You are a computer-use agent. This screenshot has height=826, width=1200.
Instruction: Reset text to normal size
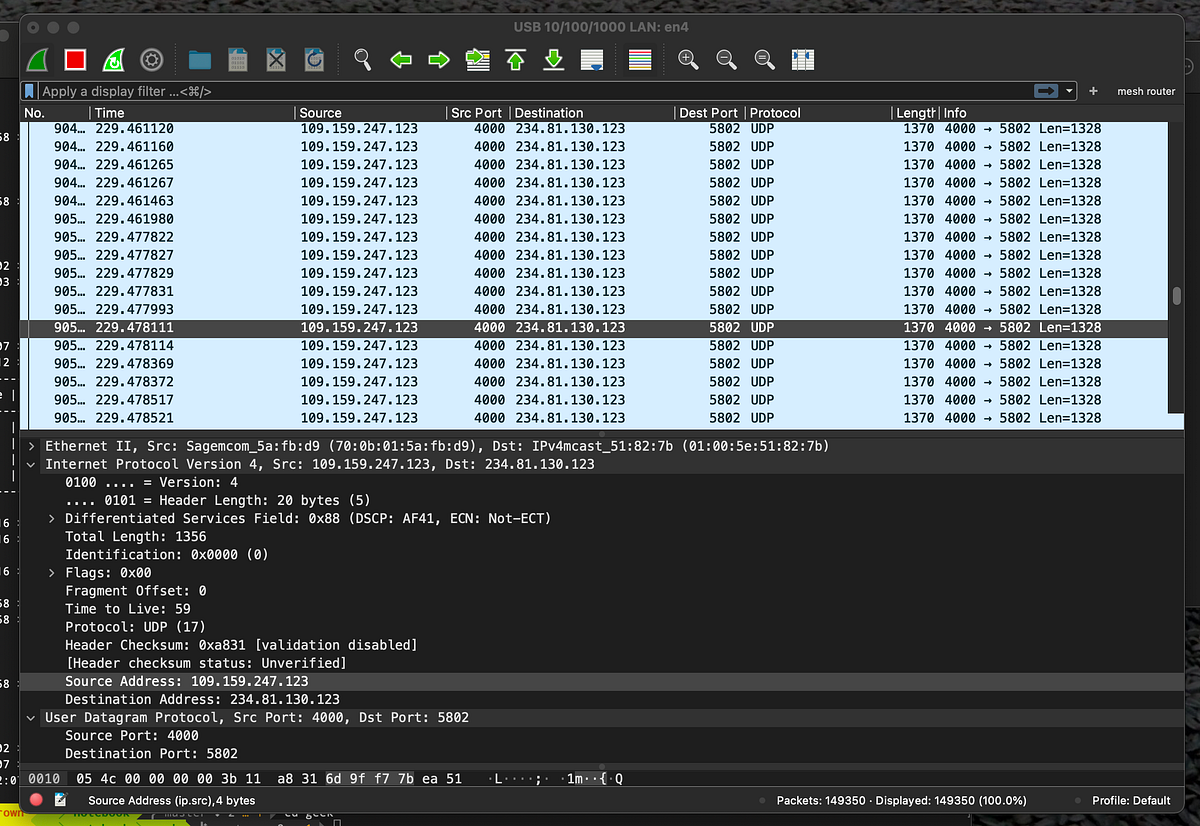765,60
